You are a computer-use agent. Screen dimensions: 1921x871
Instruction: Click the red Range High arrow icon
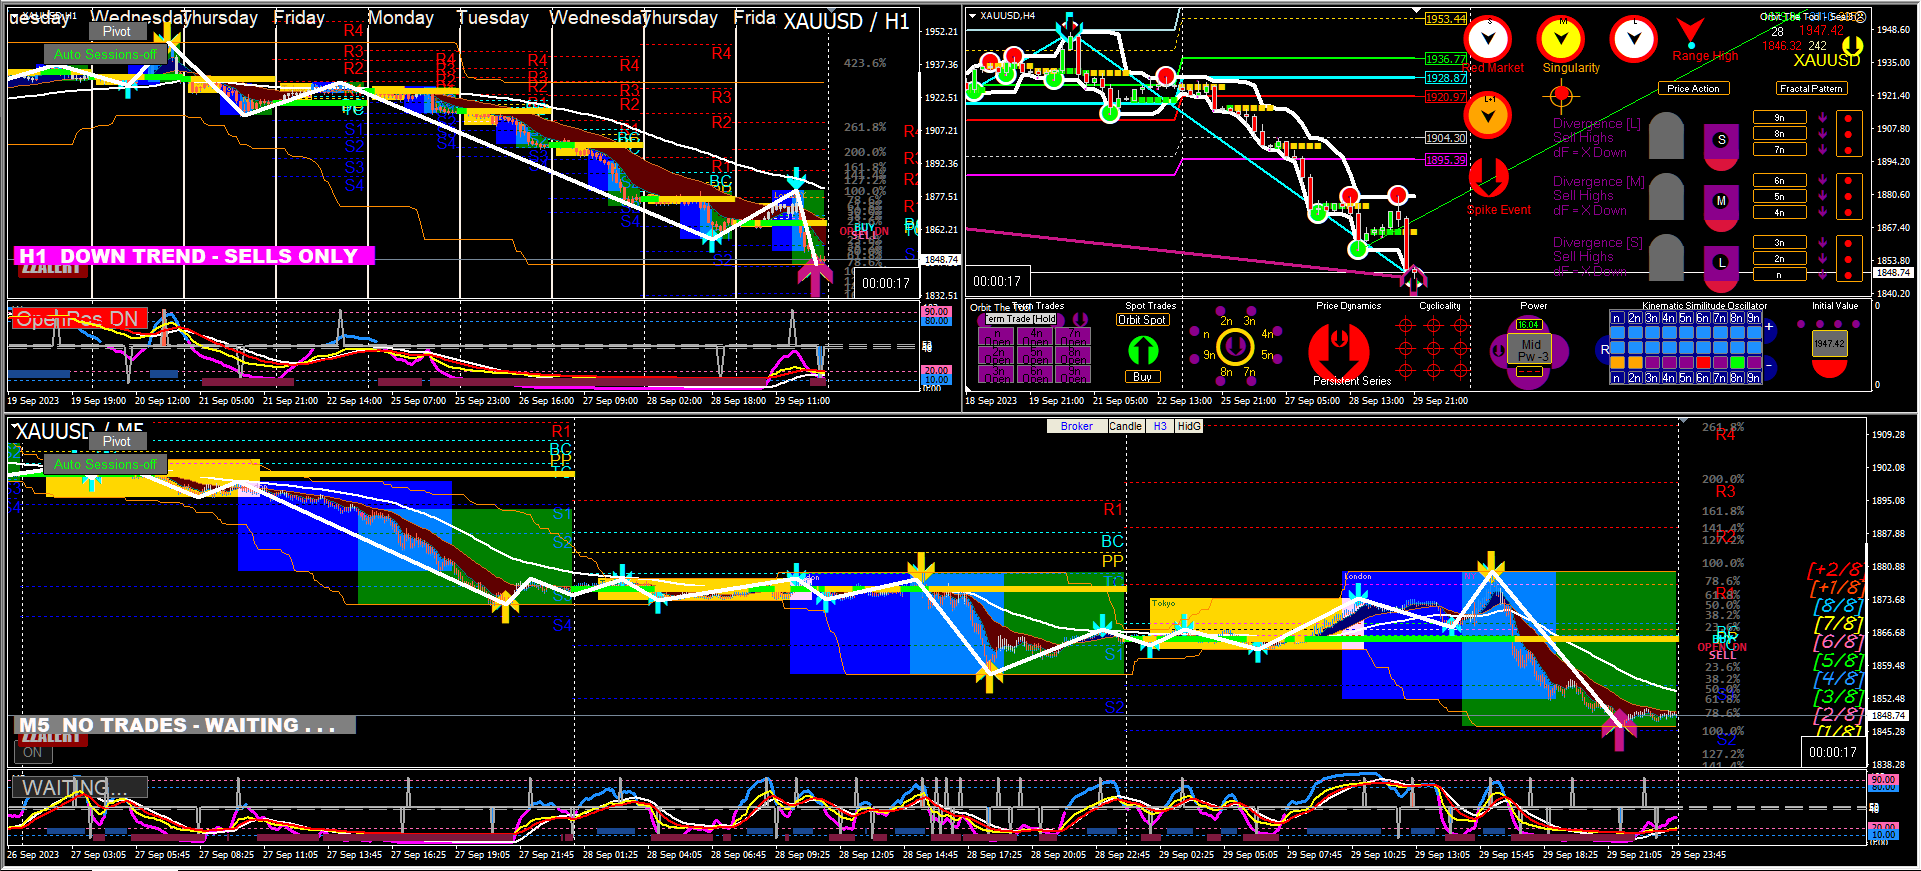tap(1690, 32)
